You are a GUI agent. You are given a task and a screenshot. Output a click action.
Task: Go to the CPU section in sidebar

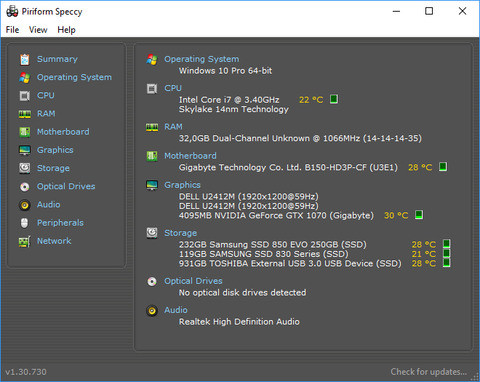pyautogui.click(x=46, y=96)
